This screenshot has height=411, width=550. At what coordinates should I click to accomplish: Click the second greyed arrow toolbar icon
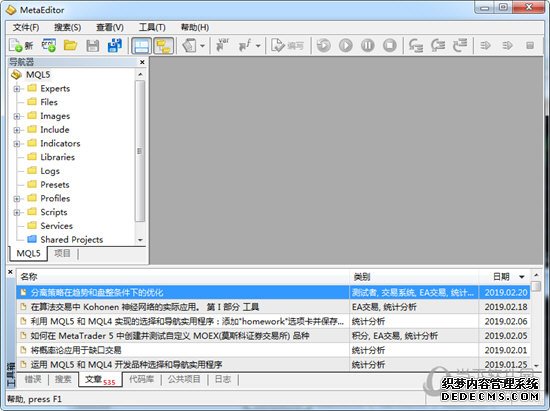(x=508, y=46)
